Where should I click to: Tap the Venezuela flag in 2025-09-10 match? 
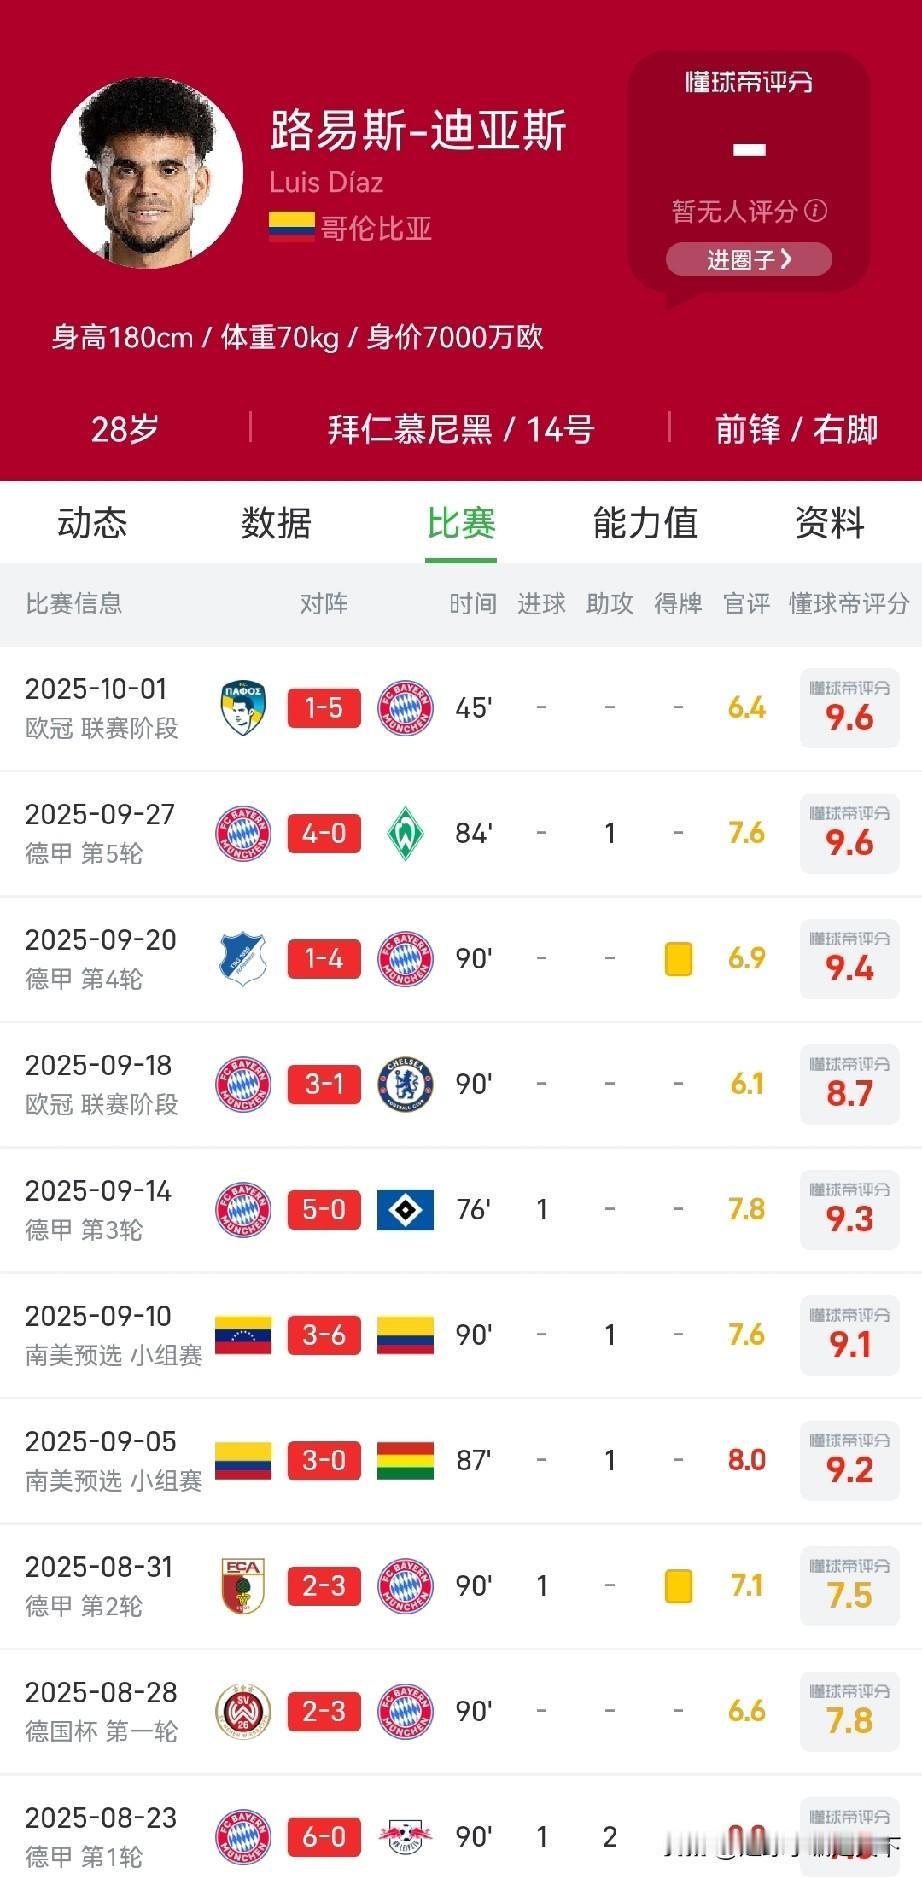(x=243, y=1335)
